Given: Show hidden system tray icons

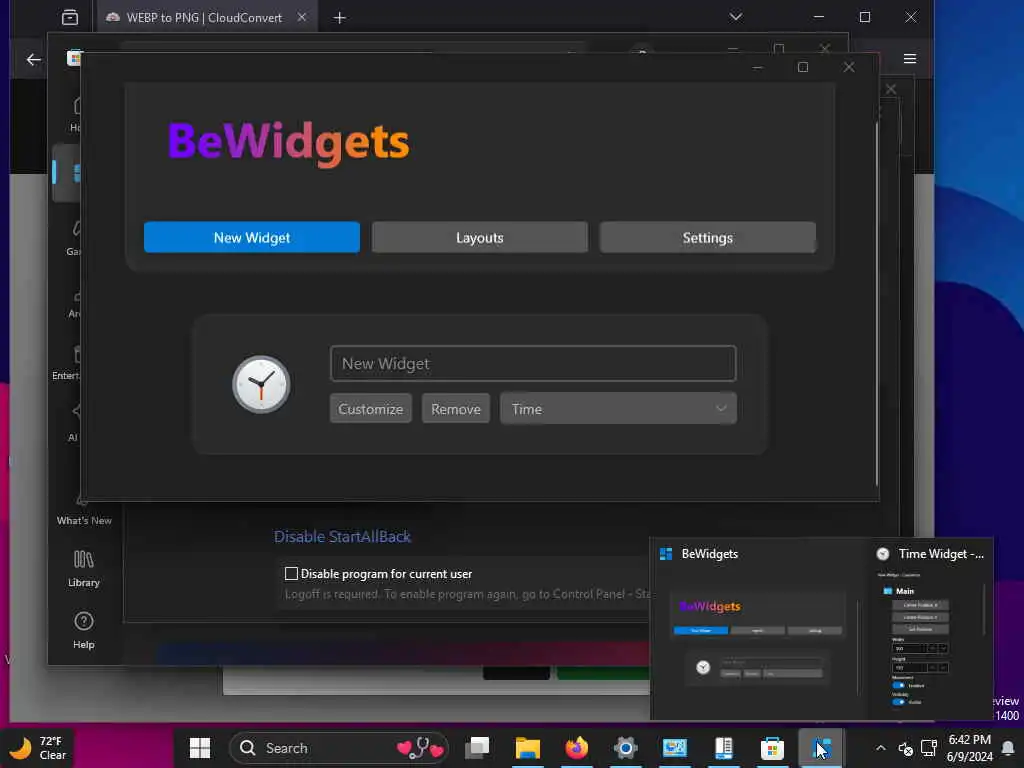Looking at the screenshot, I should [x=880, y=748].
